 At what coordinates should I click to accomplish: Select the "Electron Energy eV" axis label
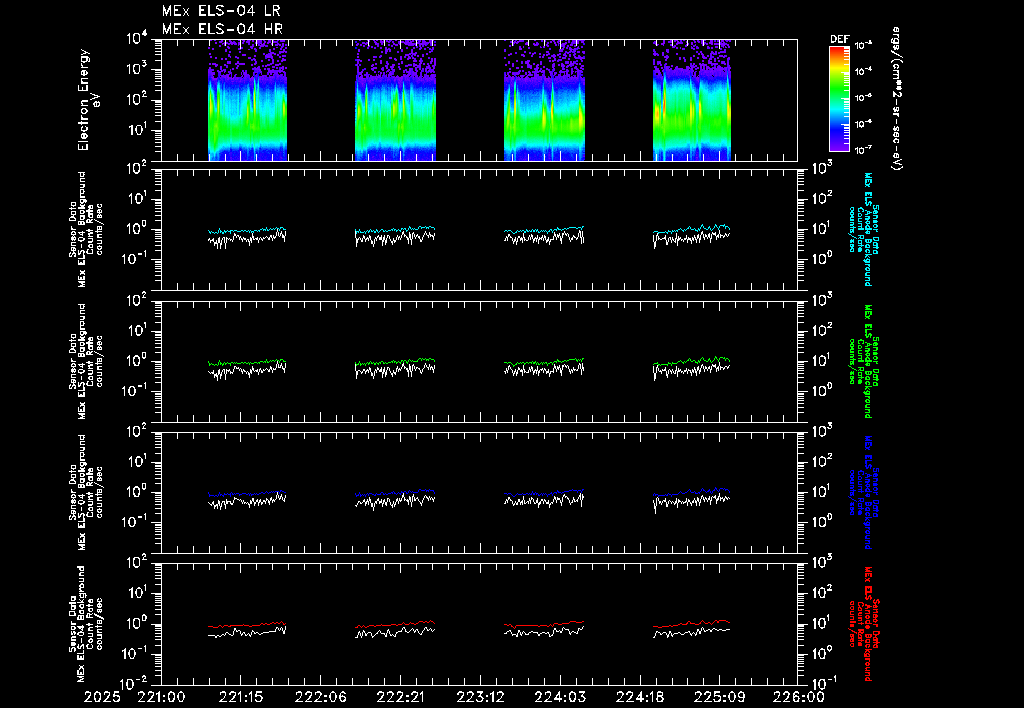(x=89, y=100)
